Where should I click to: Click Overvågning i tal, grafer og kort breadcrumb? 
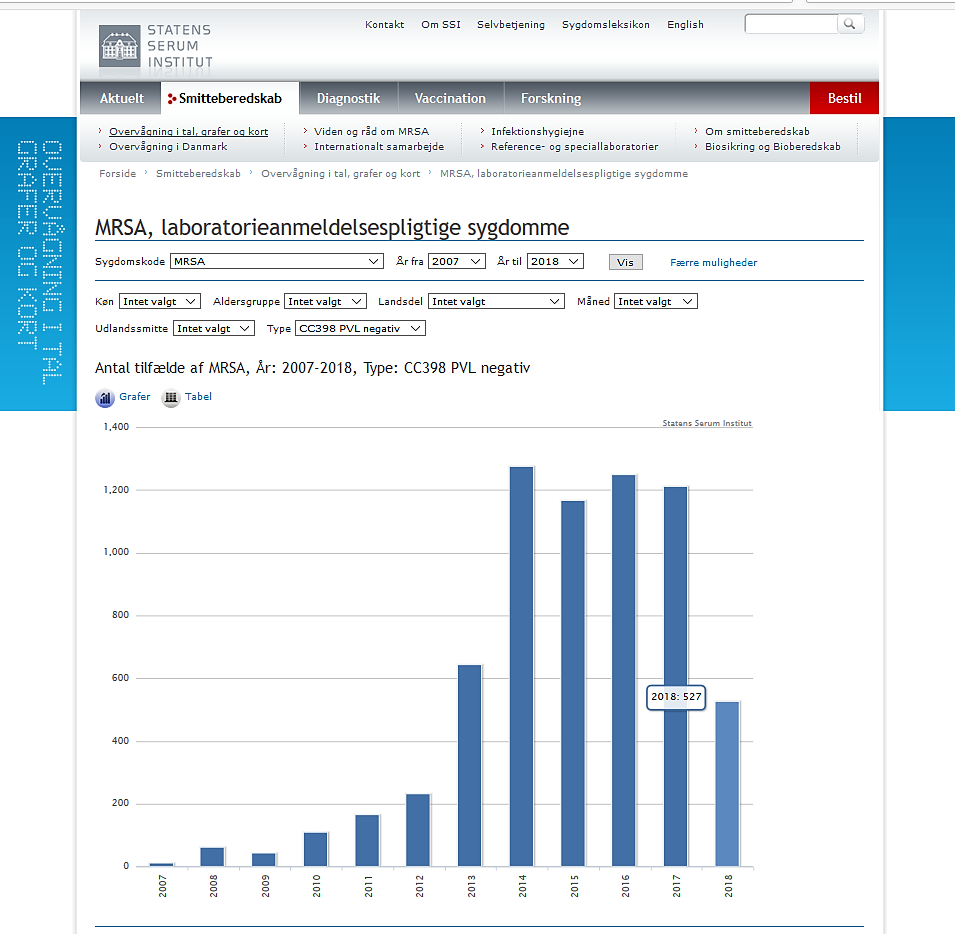click(340, 174)
